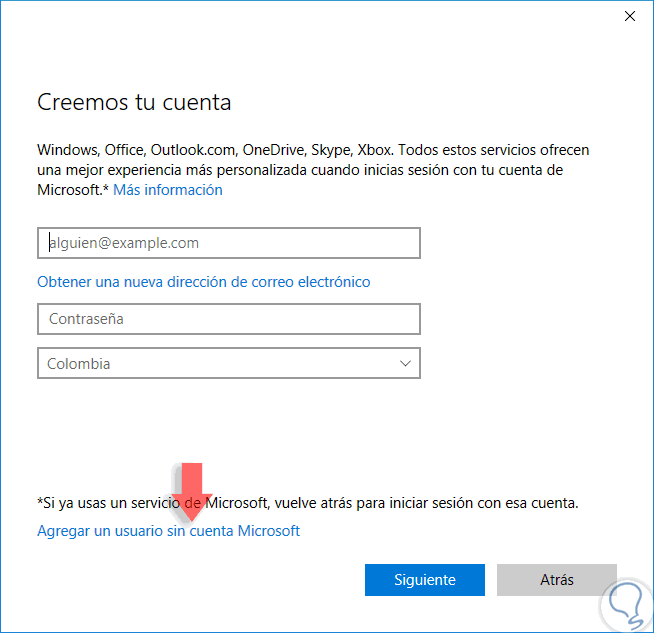Add a user without Microsoft account
This screenshot has width=654, height=633.
click(x=169, y=531)
